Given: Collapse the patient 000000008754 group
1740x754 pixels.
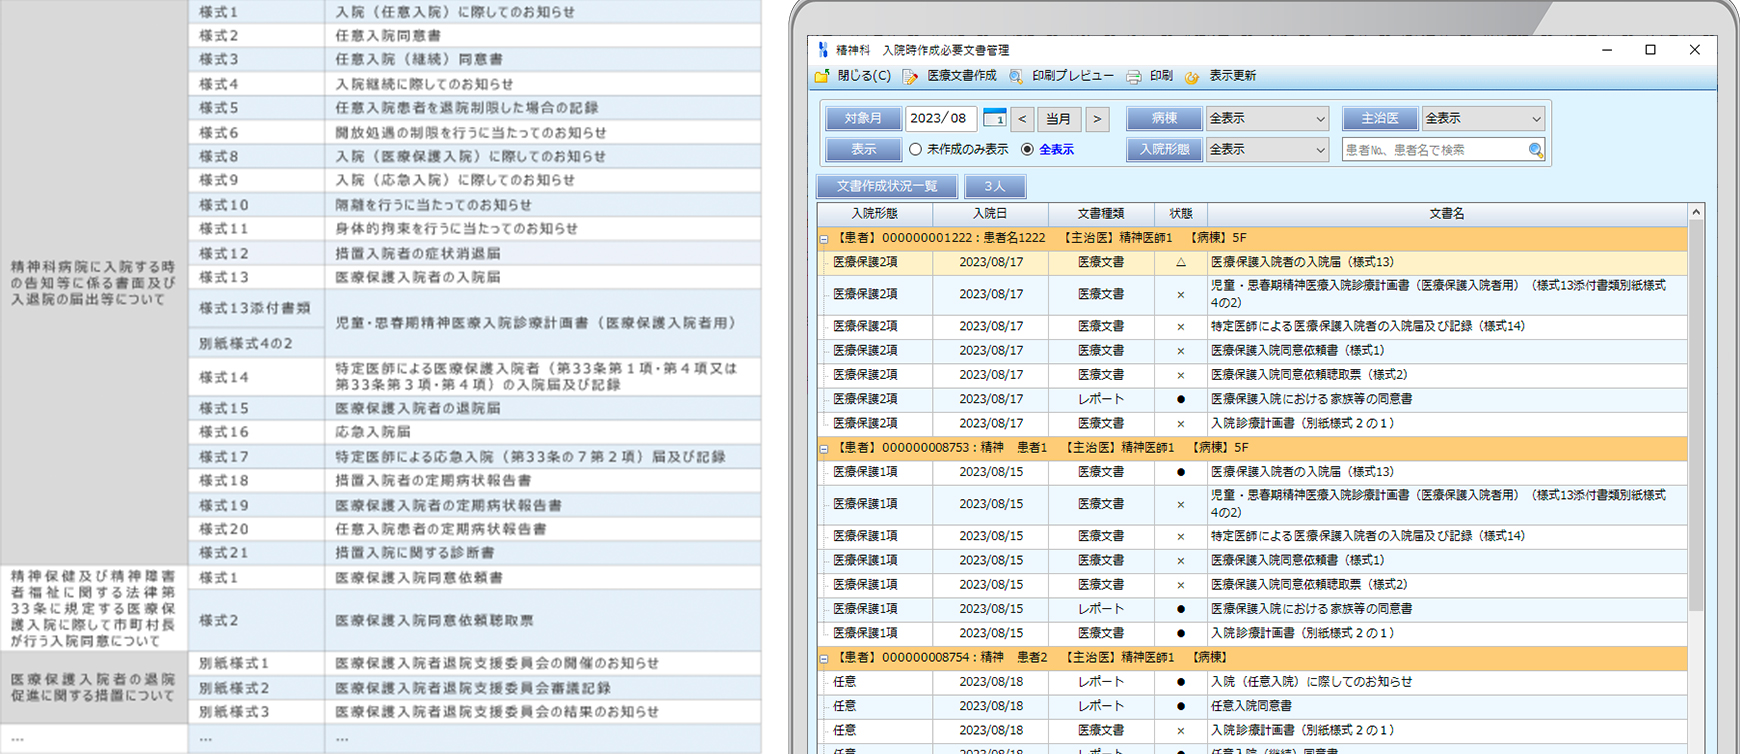Looking at the screenshot, I should [824, 659].
